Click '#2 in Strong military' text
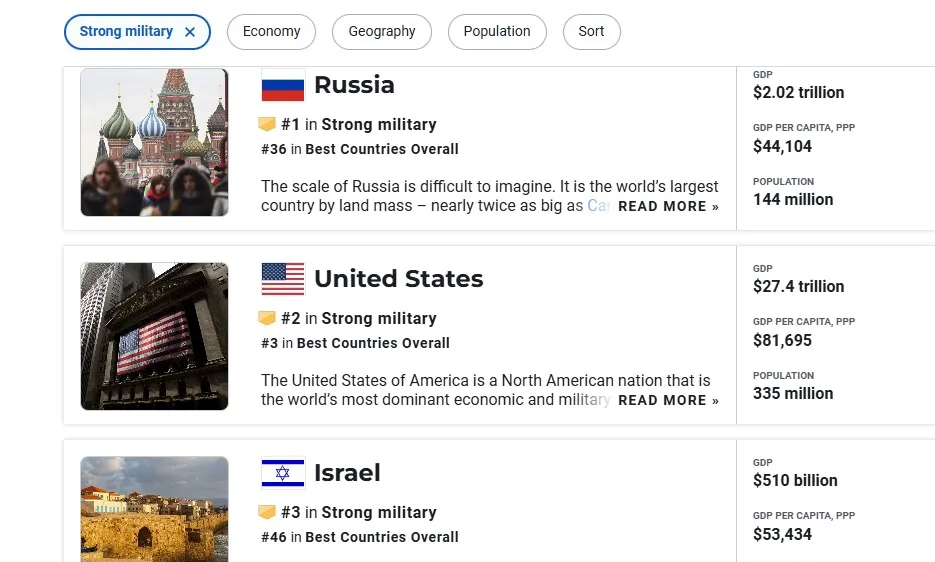 (x=359, y=318)
